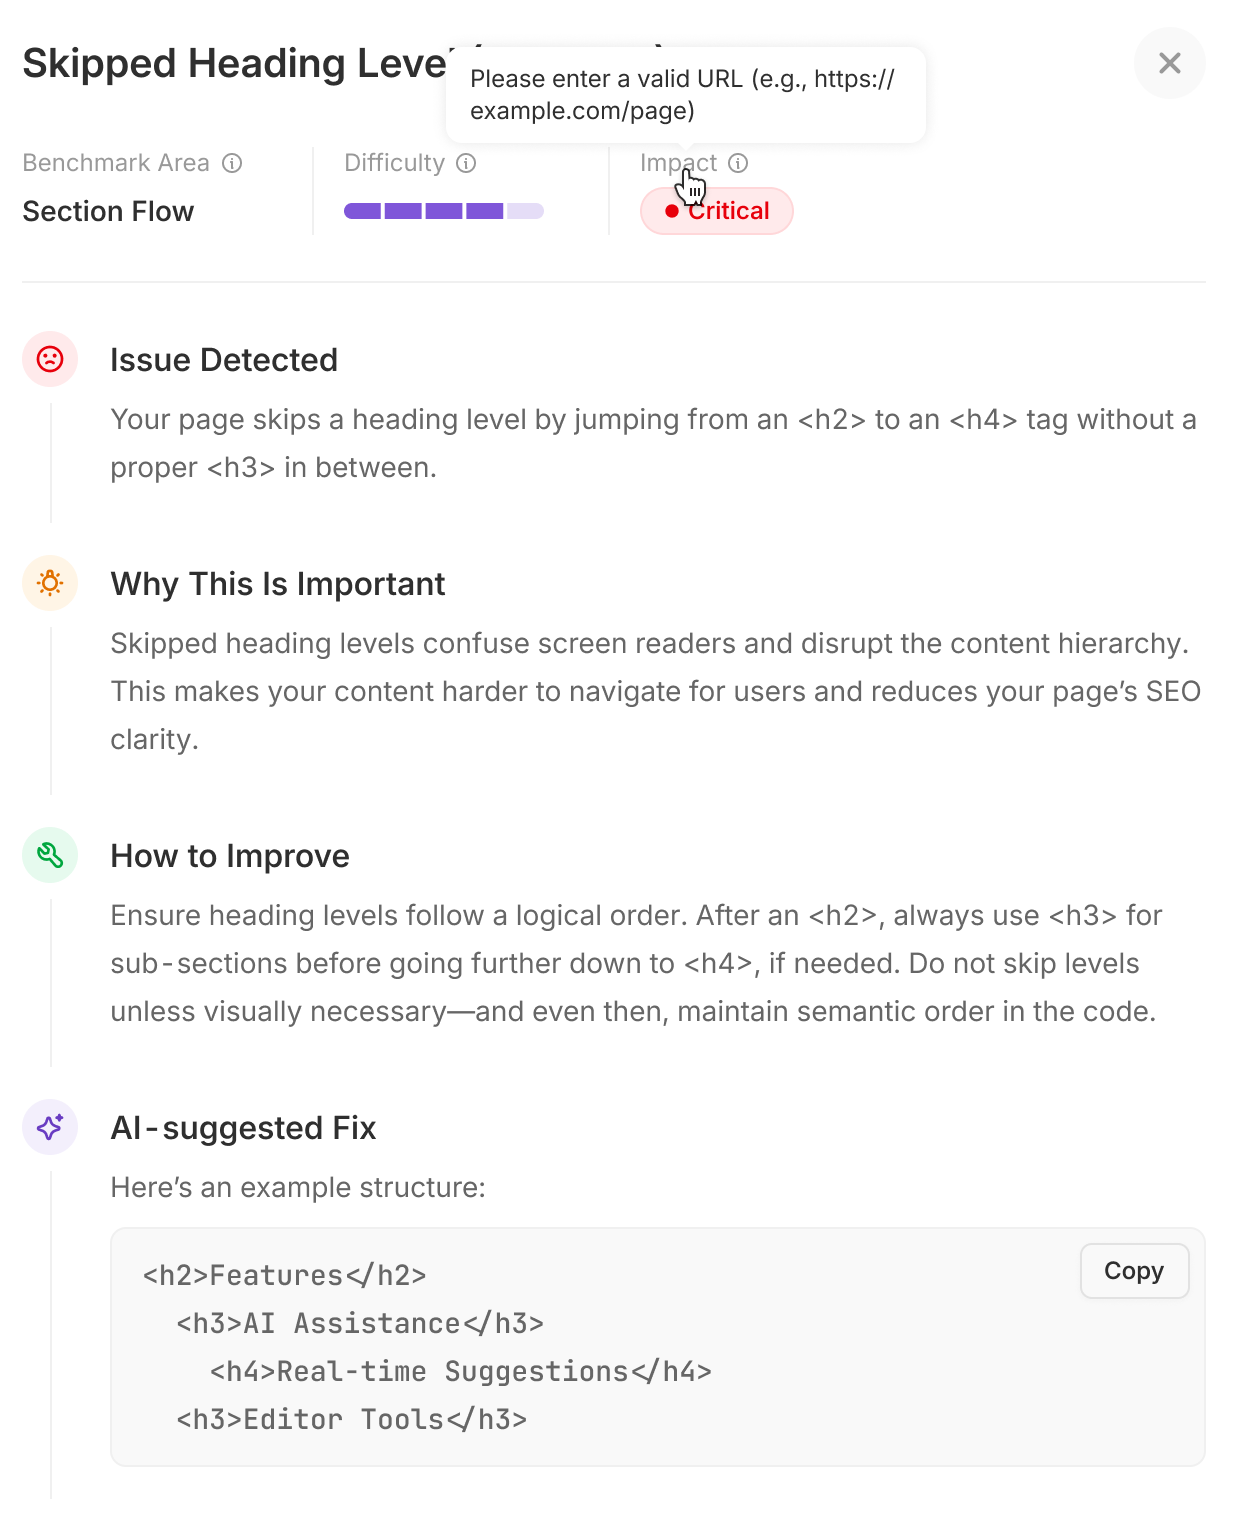
Task: Click the info icon beside Impact
Action: pos(737,162)
